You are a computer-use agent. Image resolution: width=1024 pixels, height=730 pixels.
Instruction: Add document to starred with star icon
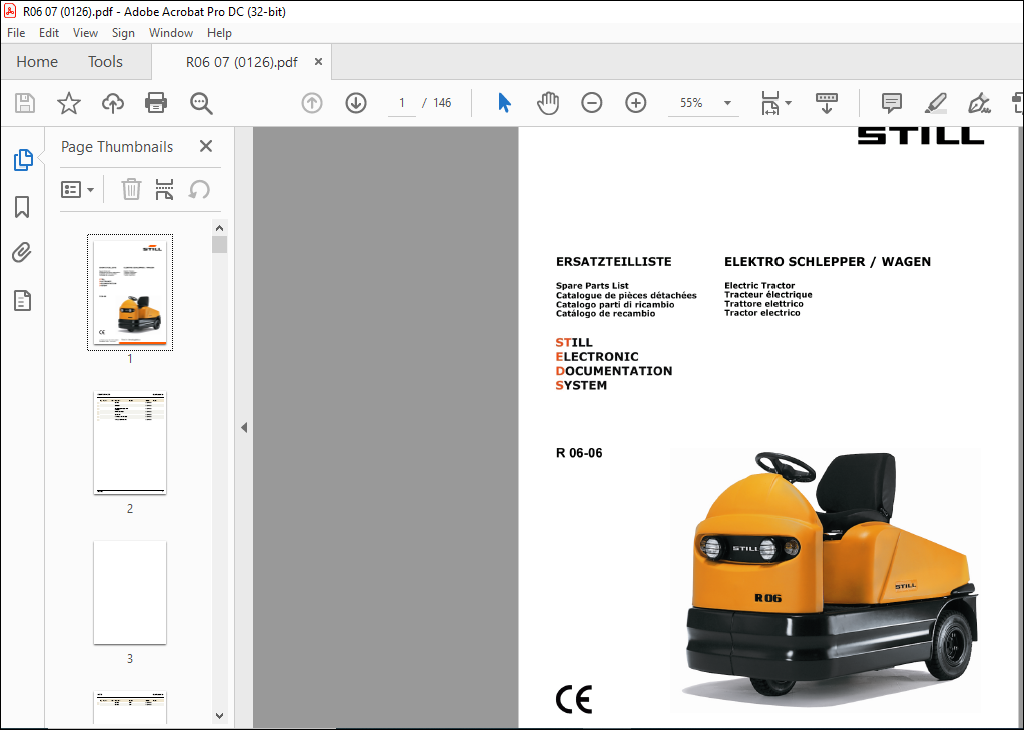(69, 103)
